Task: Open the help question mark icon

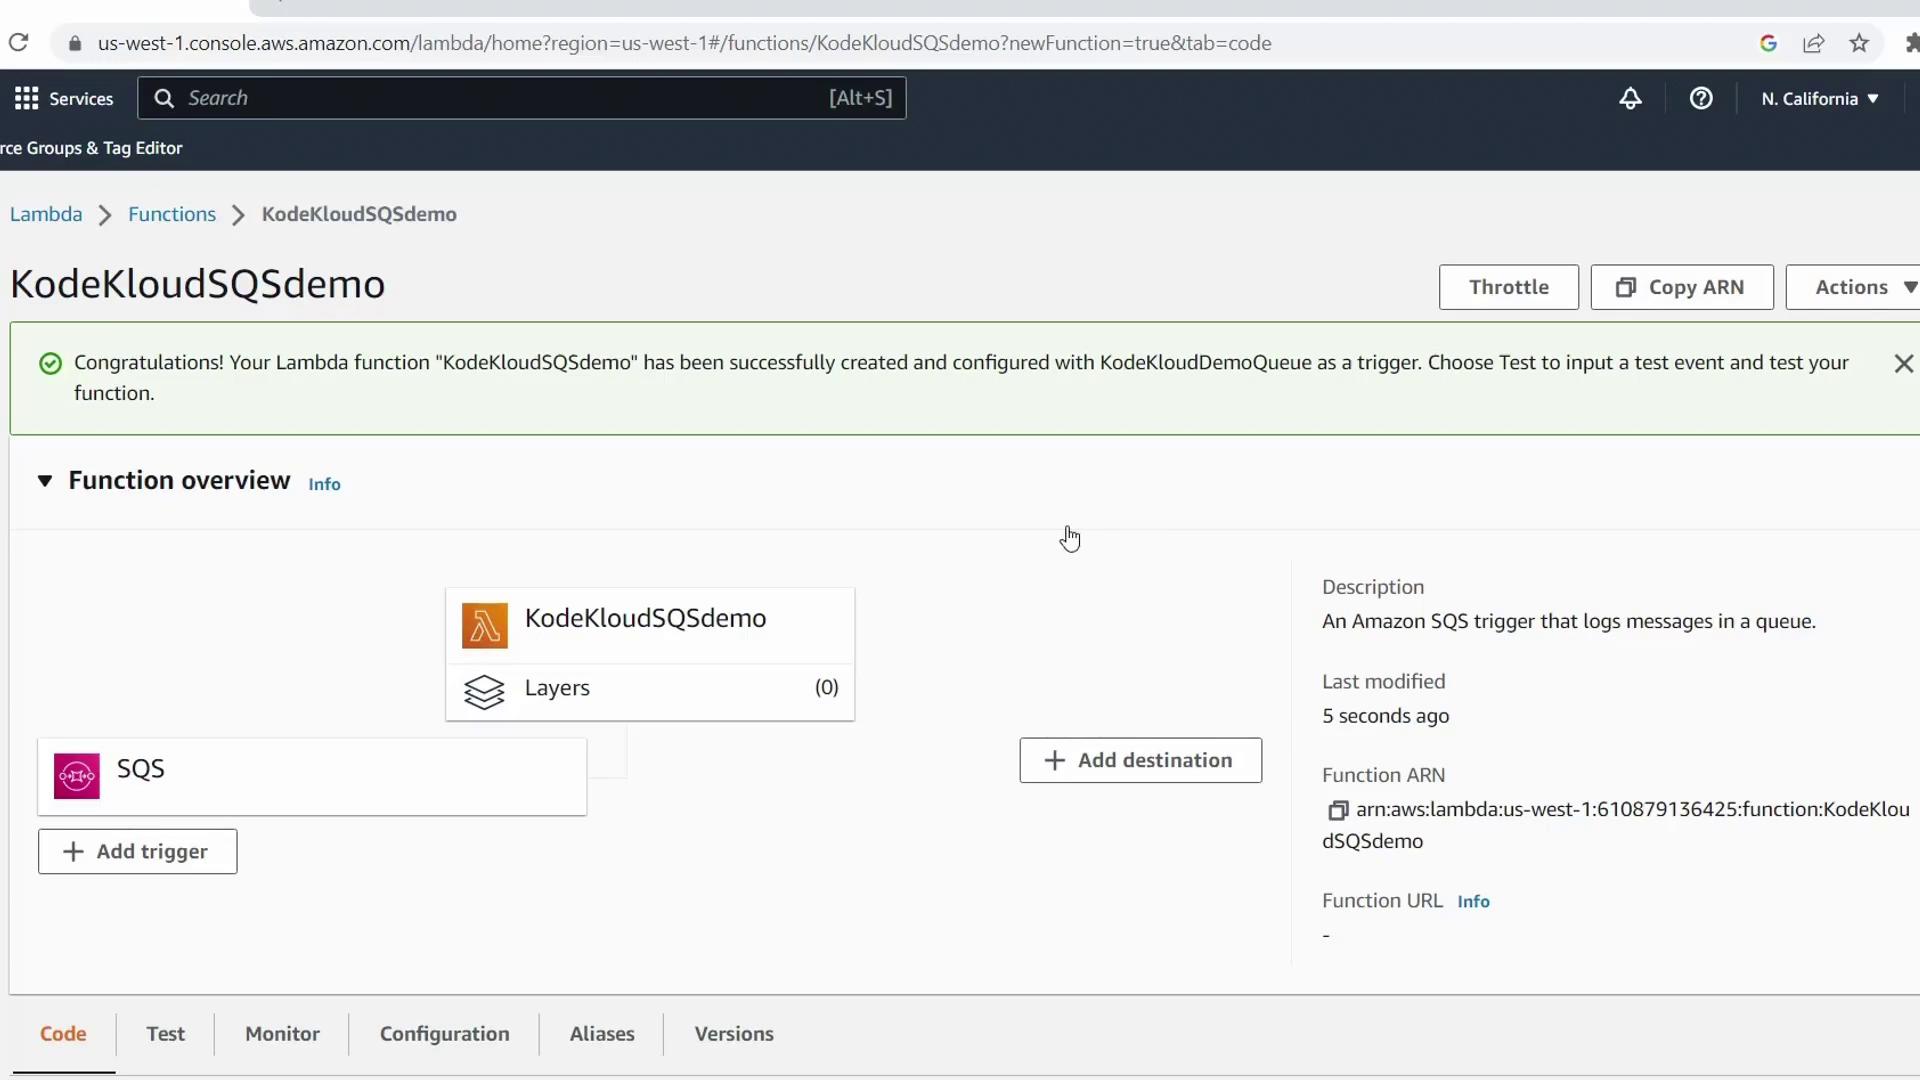Action: (1701, 98)
